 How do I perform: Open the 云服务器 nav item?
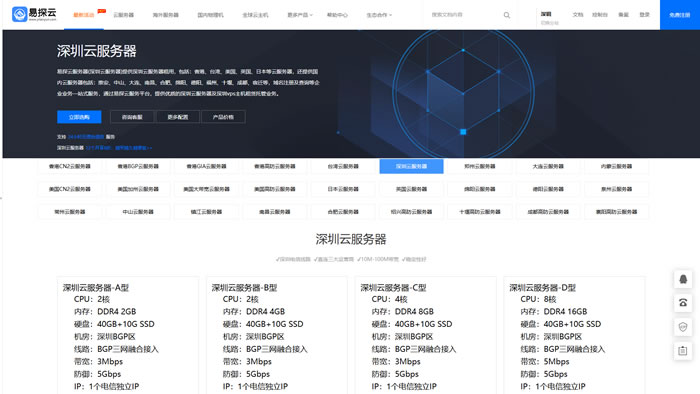(x=124, y=15)
